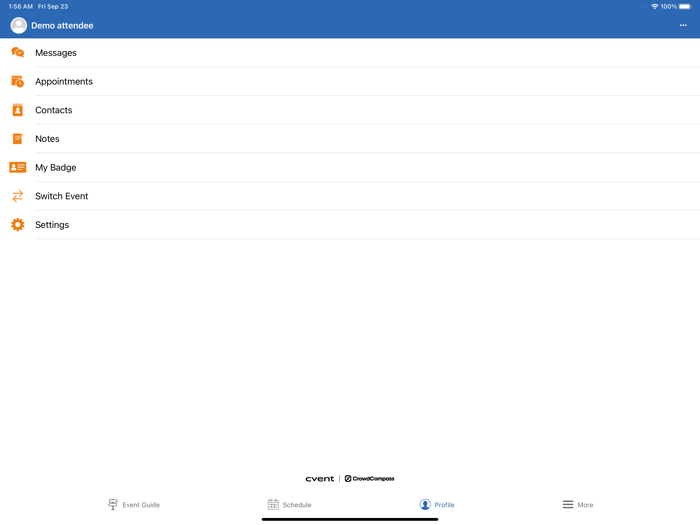Image resolution: width=700 pixels, height=525 pixels.
Task: Select the Profile tab
Action: tap(437, 505)
